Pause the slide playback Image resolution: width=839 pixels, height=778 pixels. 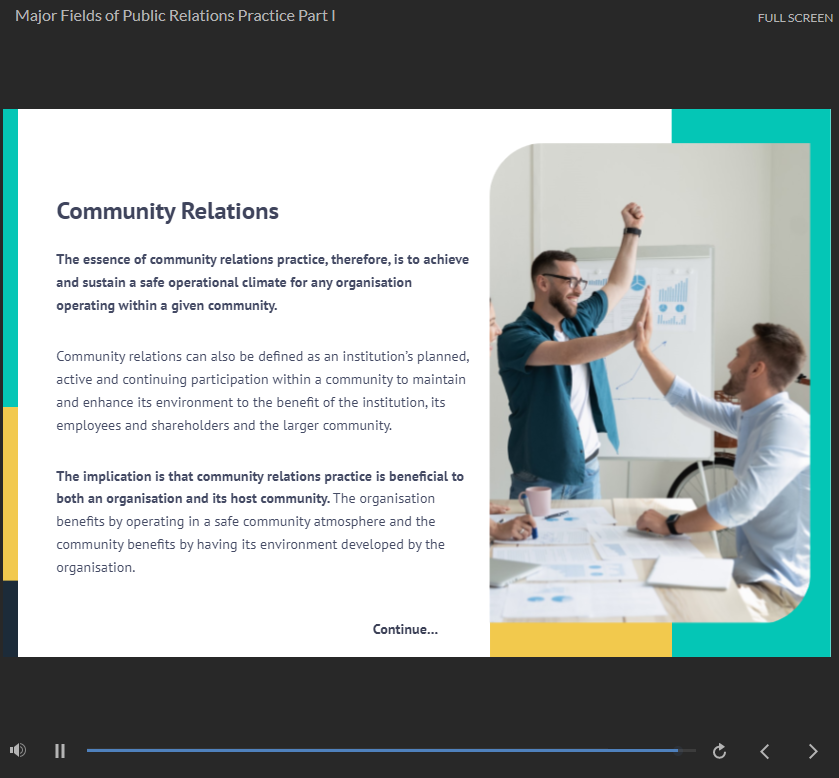pyautogui.click(x=60, y=751)
